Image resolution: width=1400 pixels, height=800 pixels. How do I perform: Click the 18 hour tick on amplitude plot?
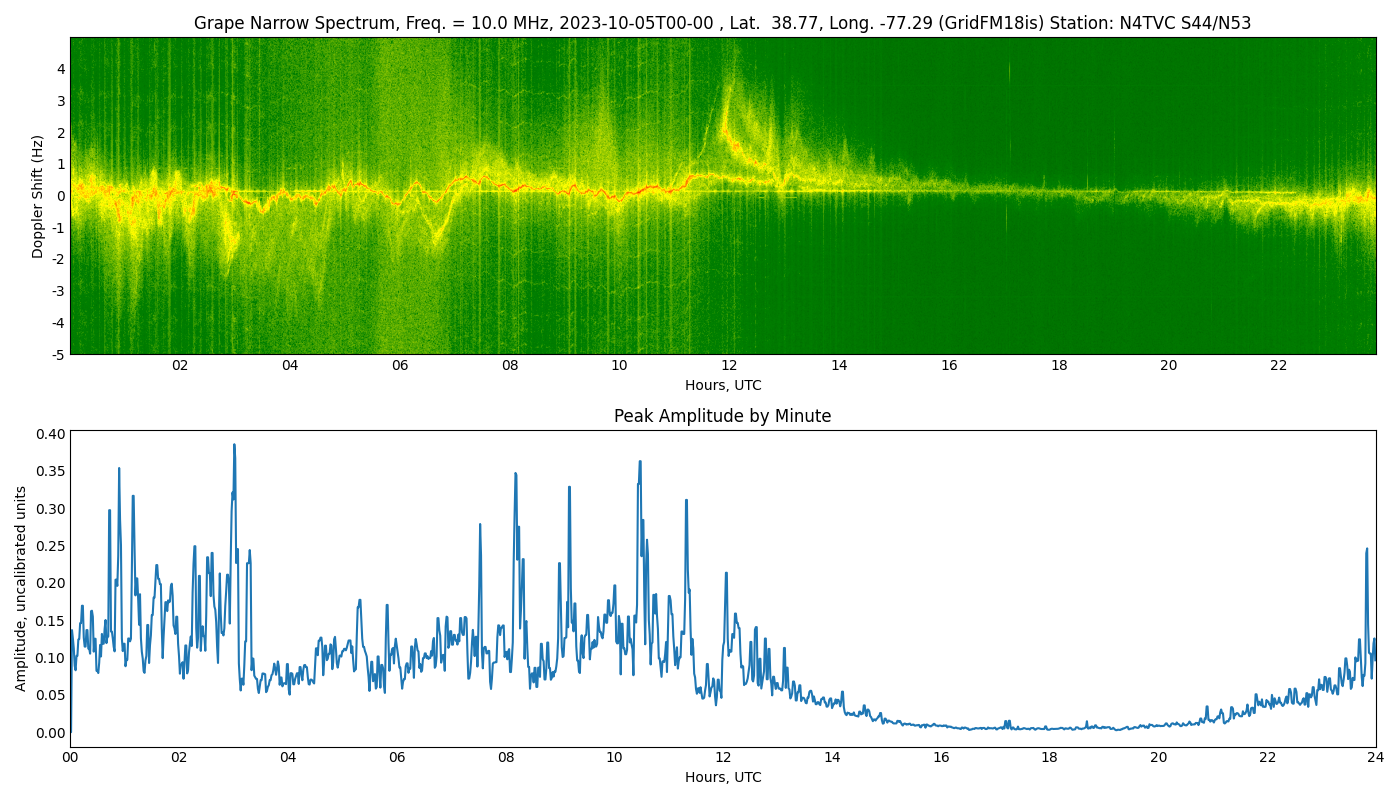tap(1049, 757)
